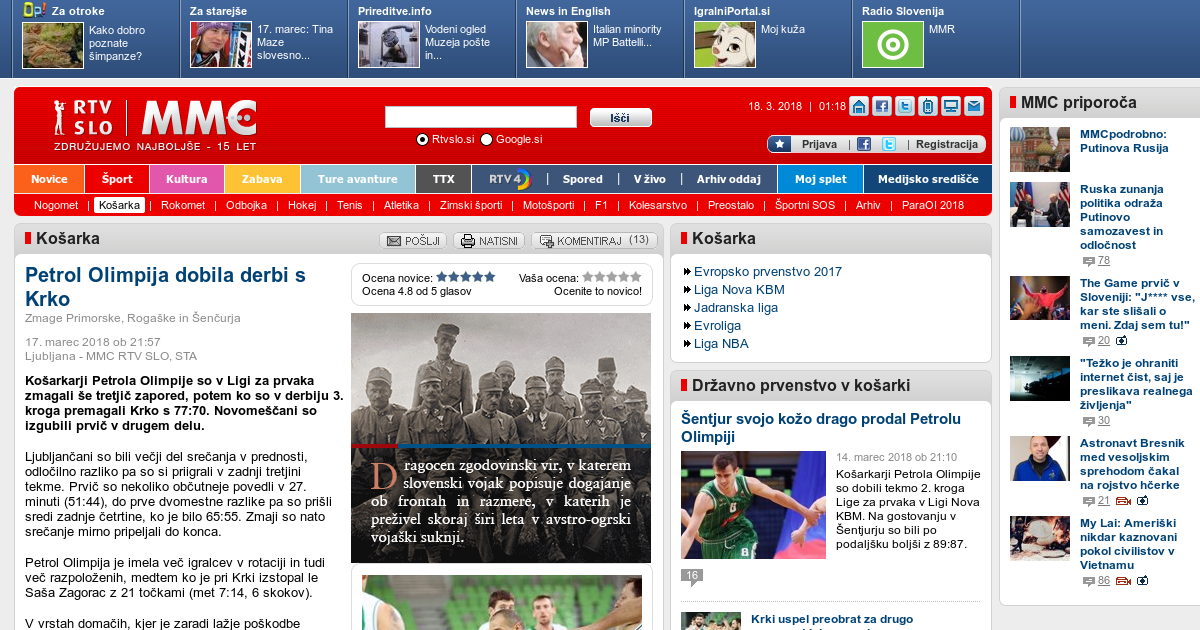The width and height of the screenshot is (1200, 630).
Task: Select the Google.si search radio button
Action: (x=487, y=139)
